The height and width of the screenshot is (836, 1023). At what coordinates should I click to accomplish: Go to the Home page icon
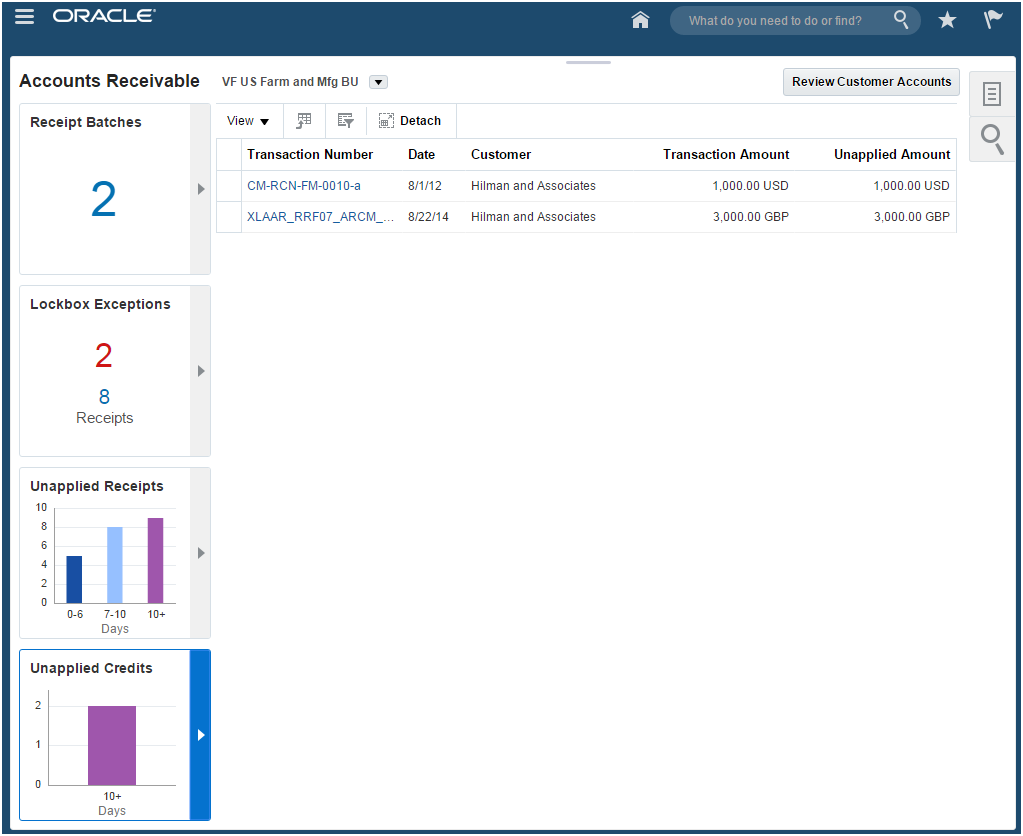click(640, 20)
